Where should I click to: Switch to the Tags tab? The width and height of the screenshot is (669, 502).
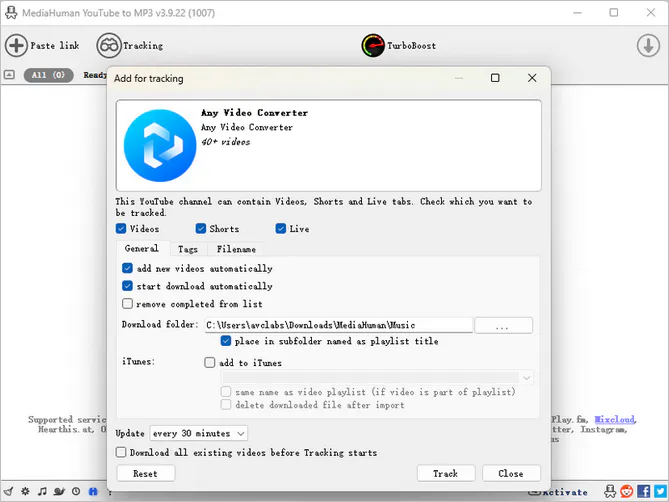pos(188,249)
